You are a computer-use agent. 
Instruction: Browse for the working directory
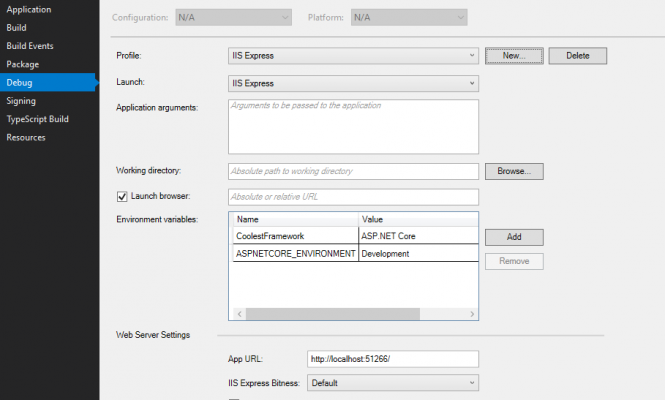514,171
